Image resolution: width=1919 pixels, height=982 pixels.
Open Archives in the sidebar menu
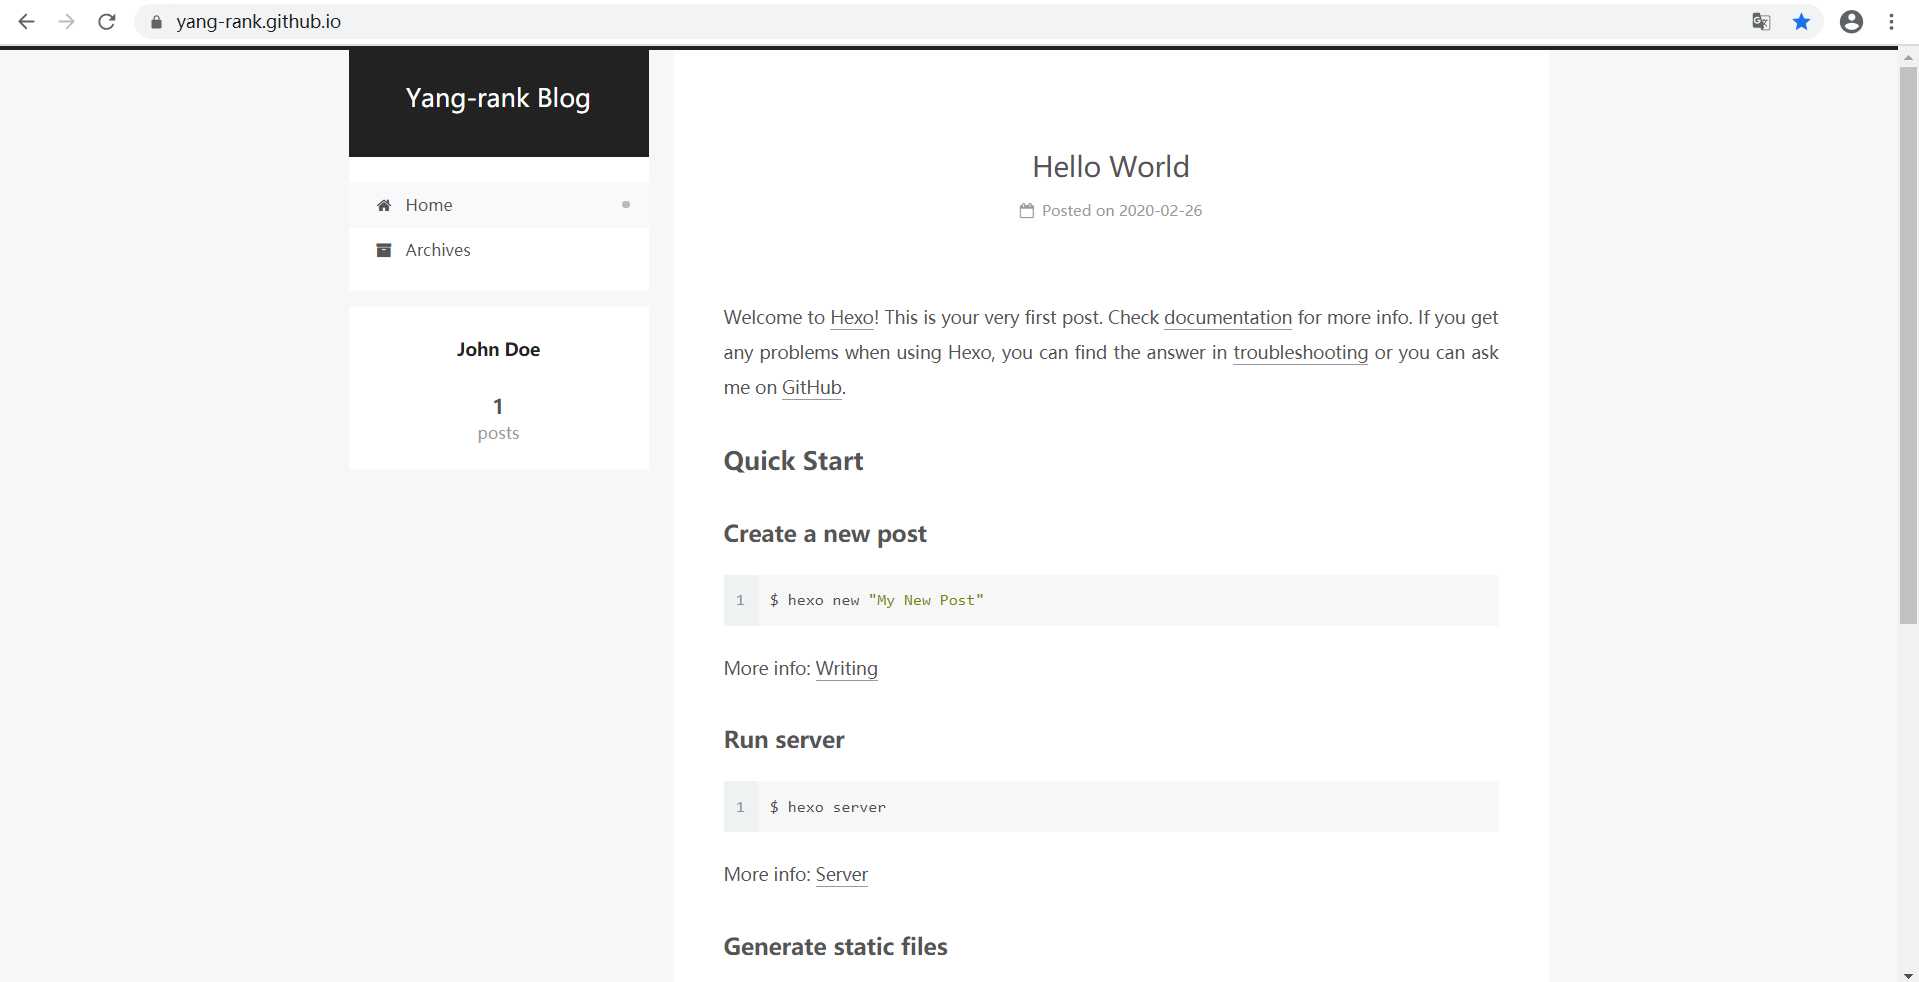pos(437,250)
